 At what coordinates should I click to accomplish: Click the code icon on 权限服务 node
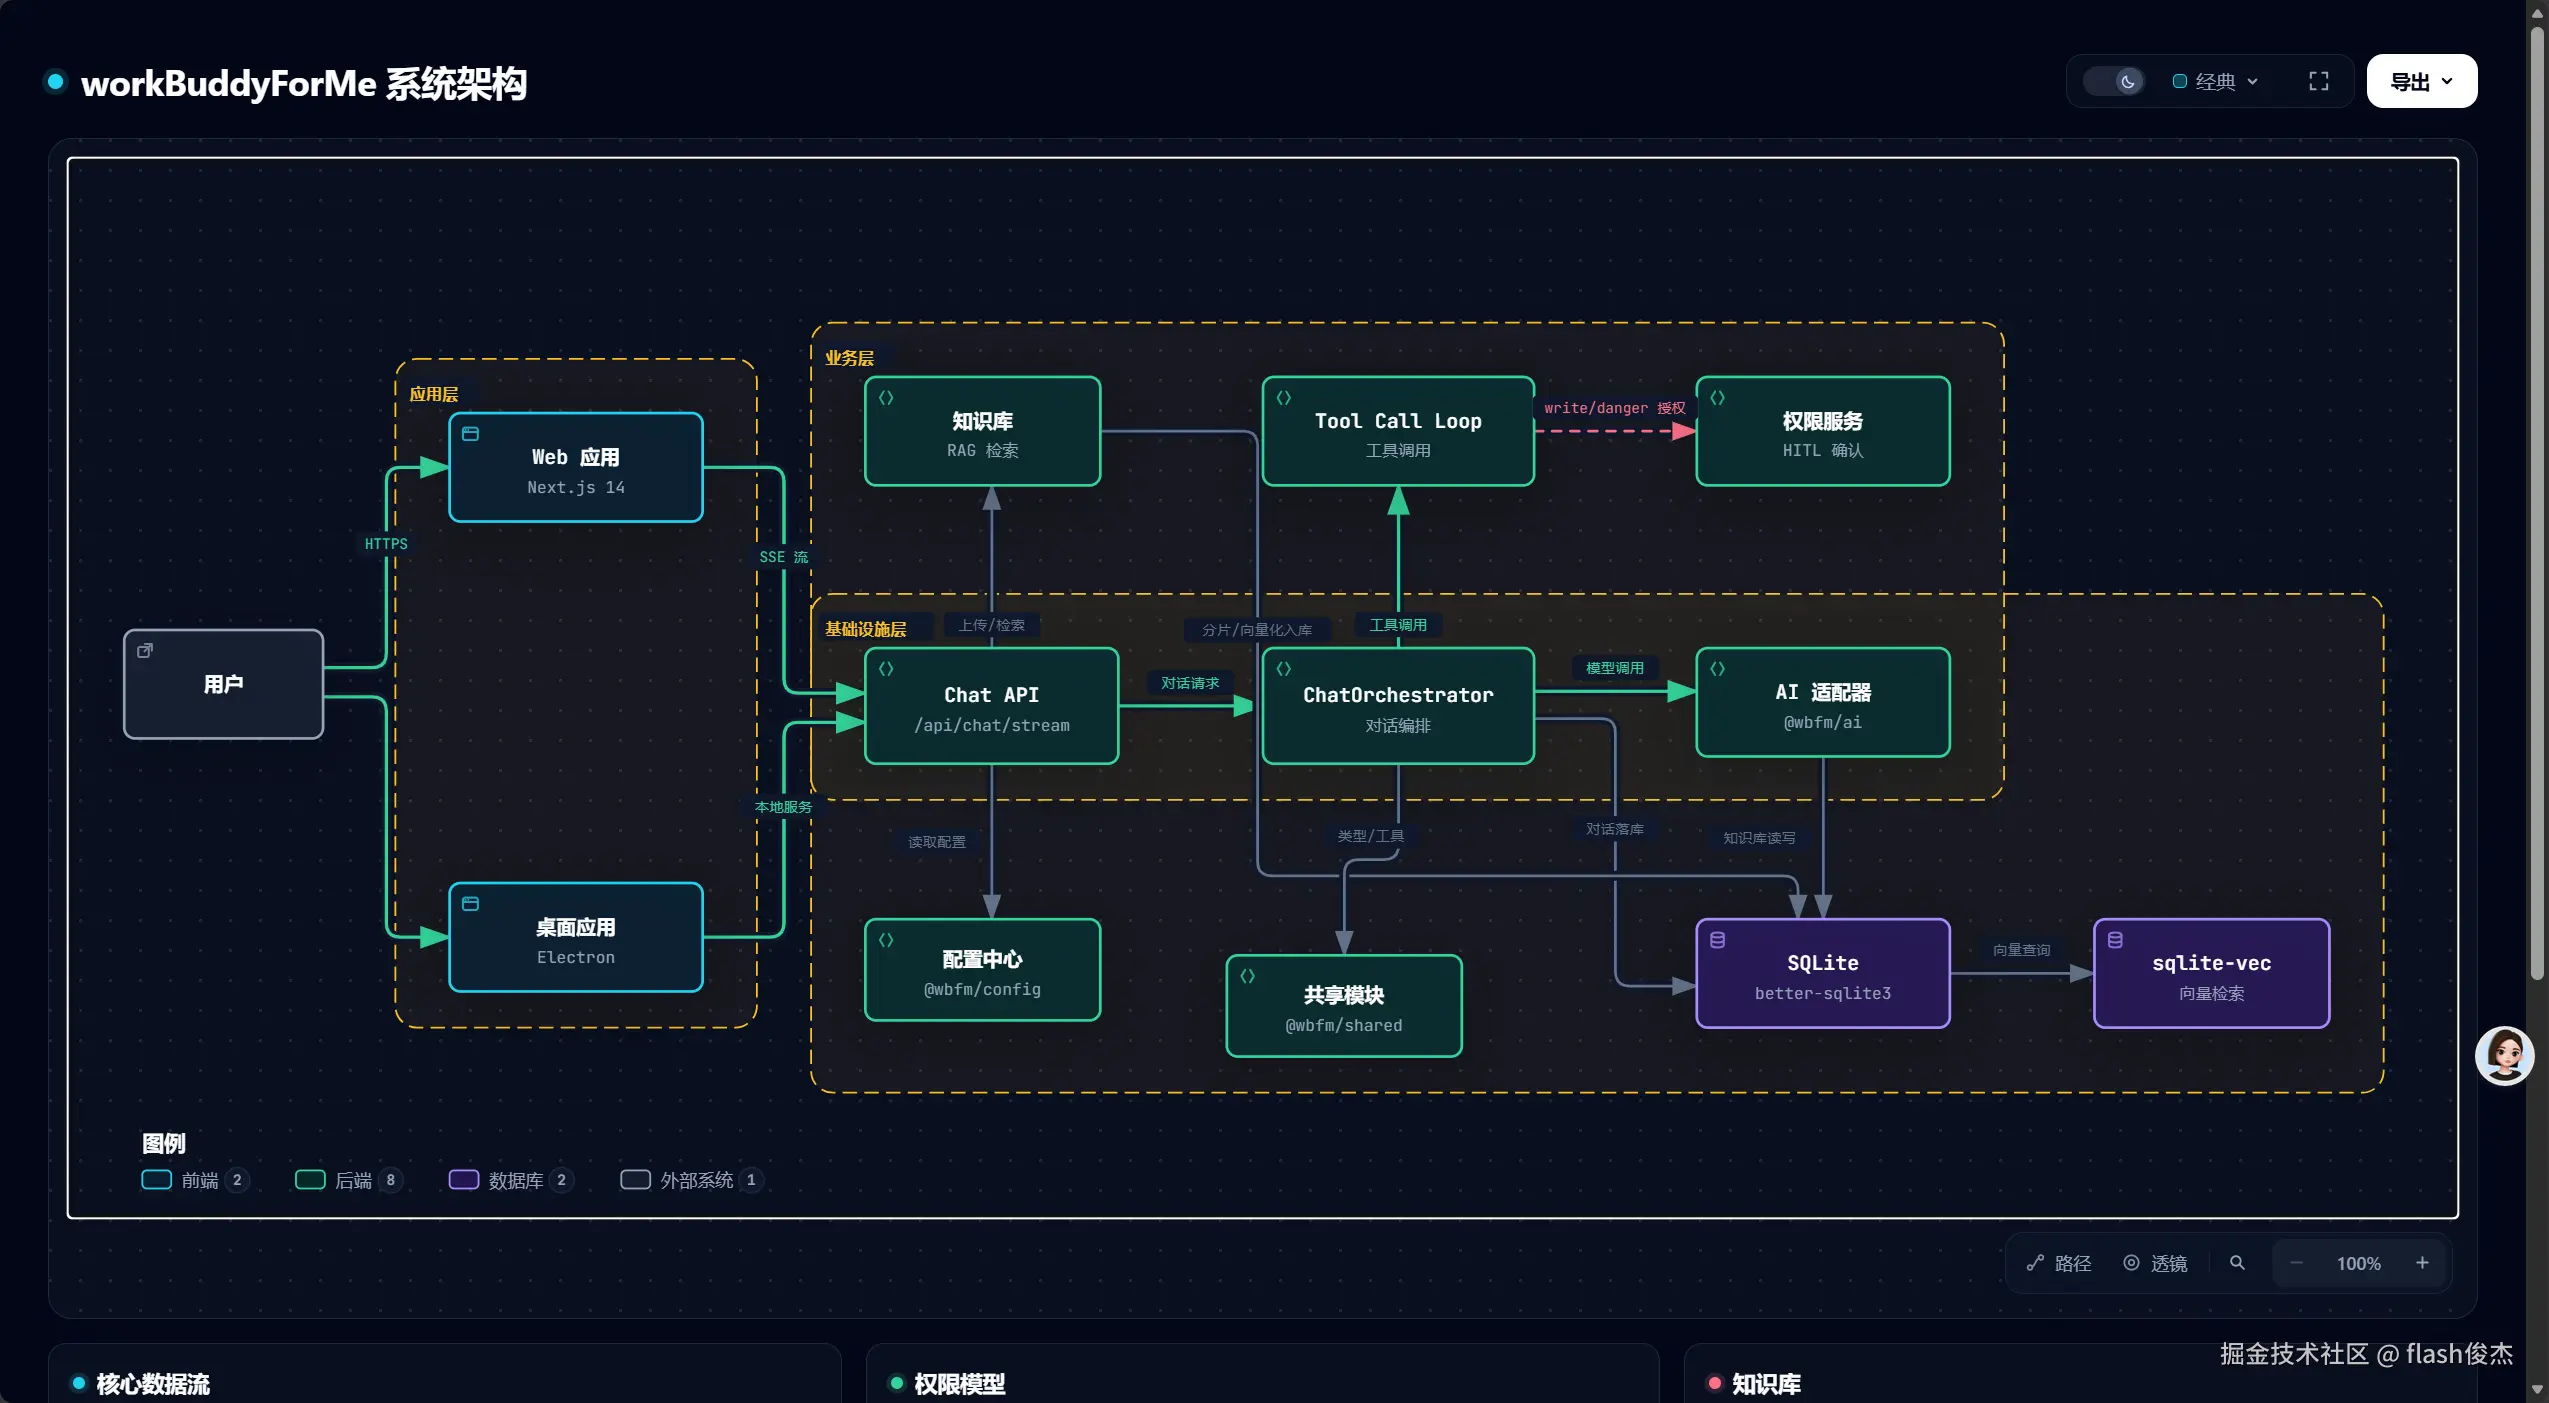click(1717, 398)
